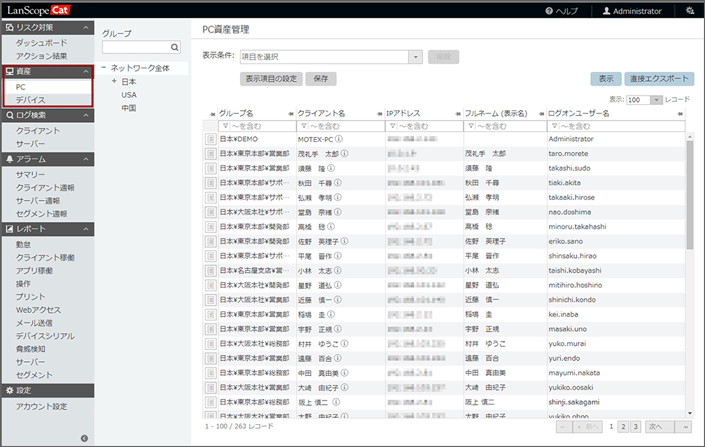The image size is (705, 447).
Task: Open detail icon for the eriko.sano row
Action: 210,241
